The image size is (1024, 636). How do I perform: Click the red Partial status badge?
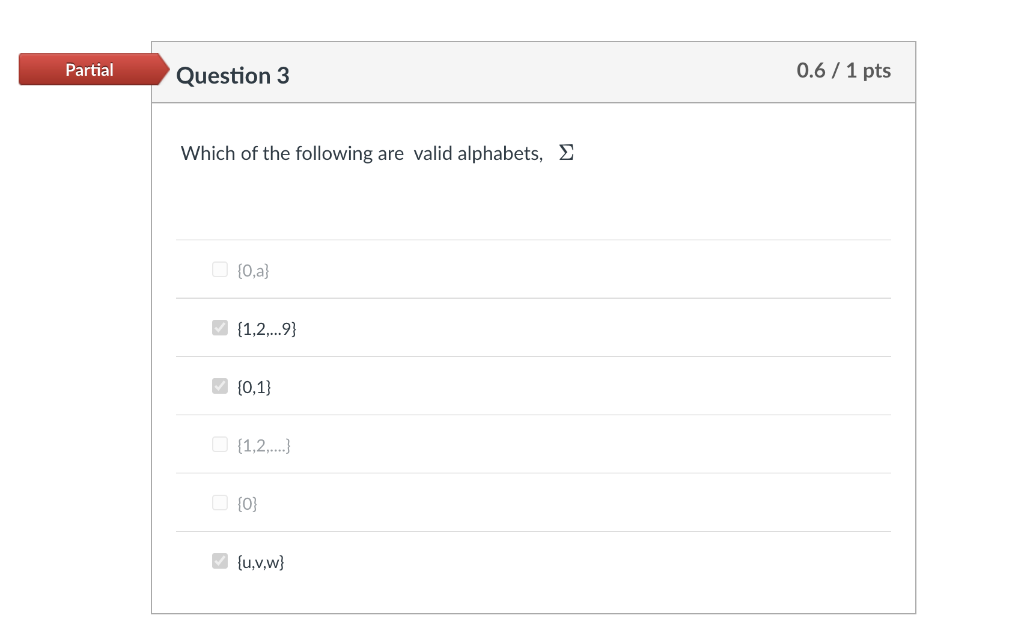coord(90,69)
